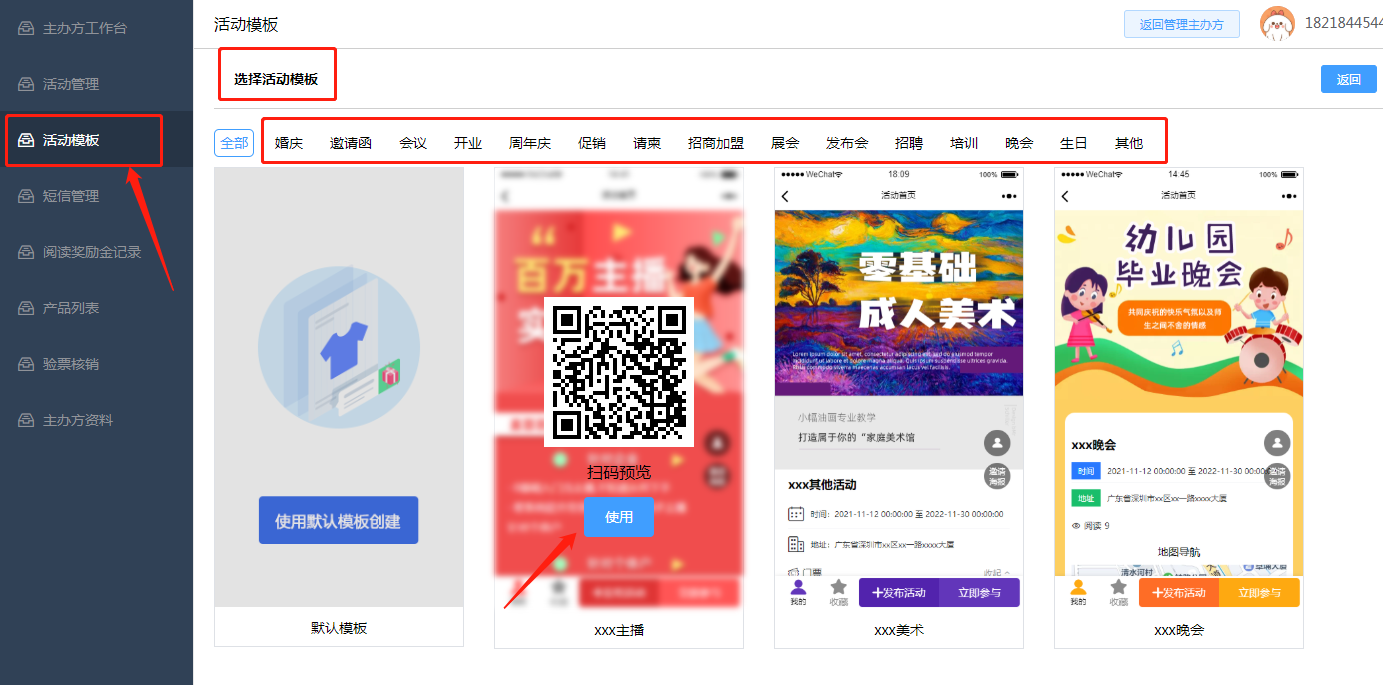Show templates in the 招商加盟 category
Viewport: 1383px width, 685px height.
pos(716,143)
